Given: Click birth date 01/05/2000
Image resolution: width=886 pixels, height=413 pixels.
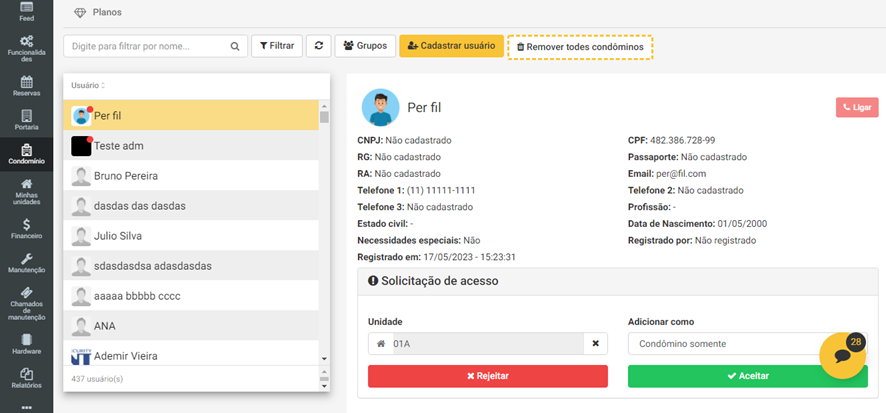Looking at the screenshot, I should [742, 224].
